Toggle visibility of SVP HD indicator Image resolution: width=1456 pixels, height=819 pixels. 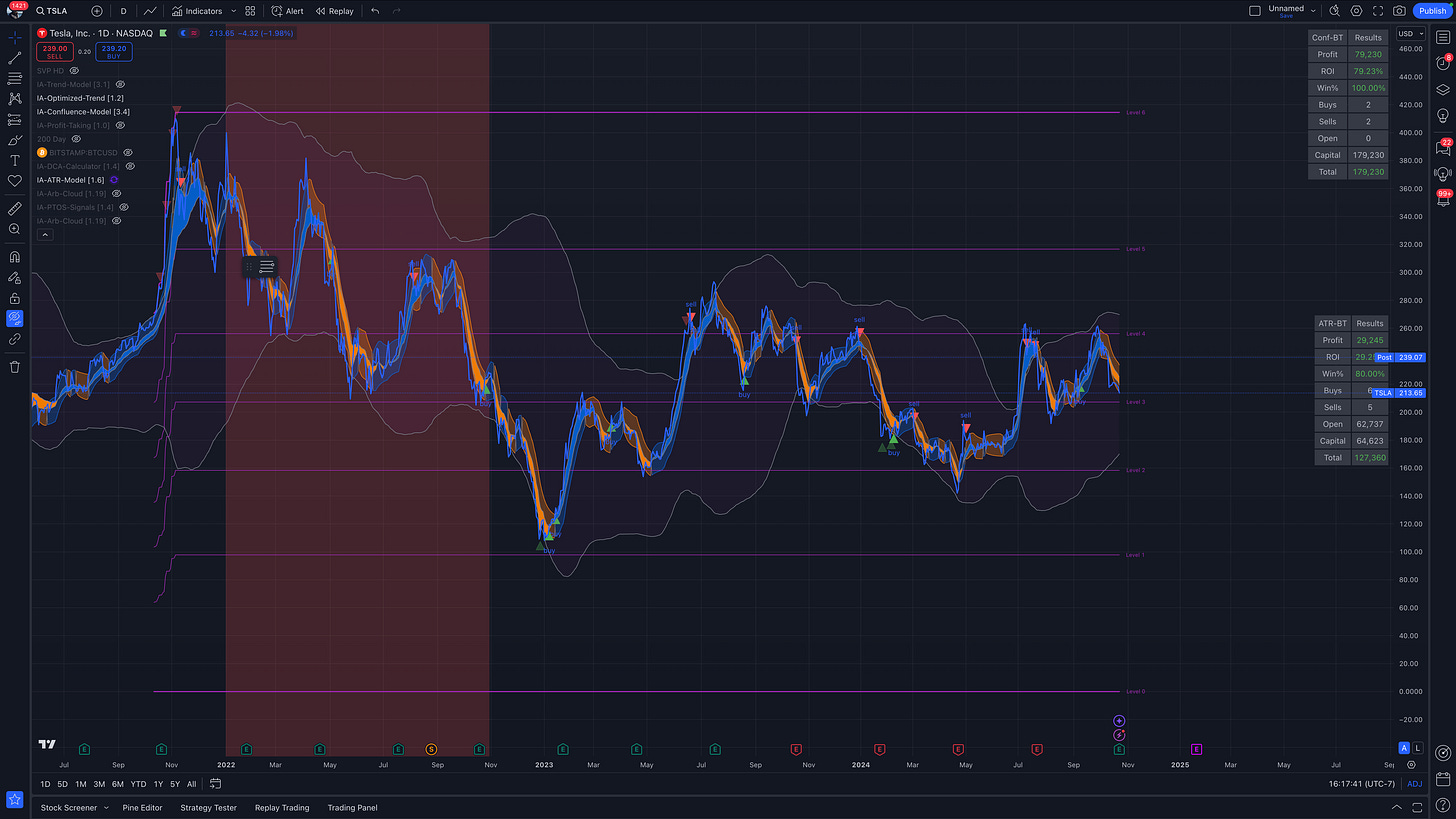tap(74, 71)
